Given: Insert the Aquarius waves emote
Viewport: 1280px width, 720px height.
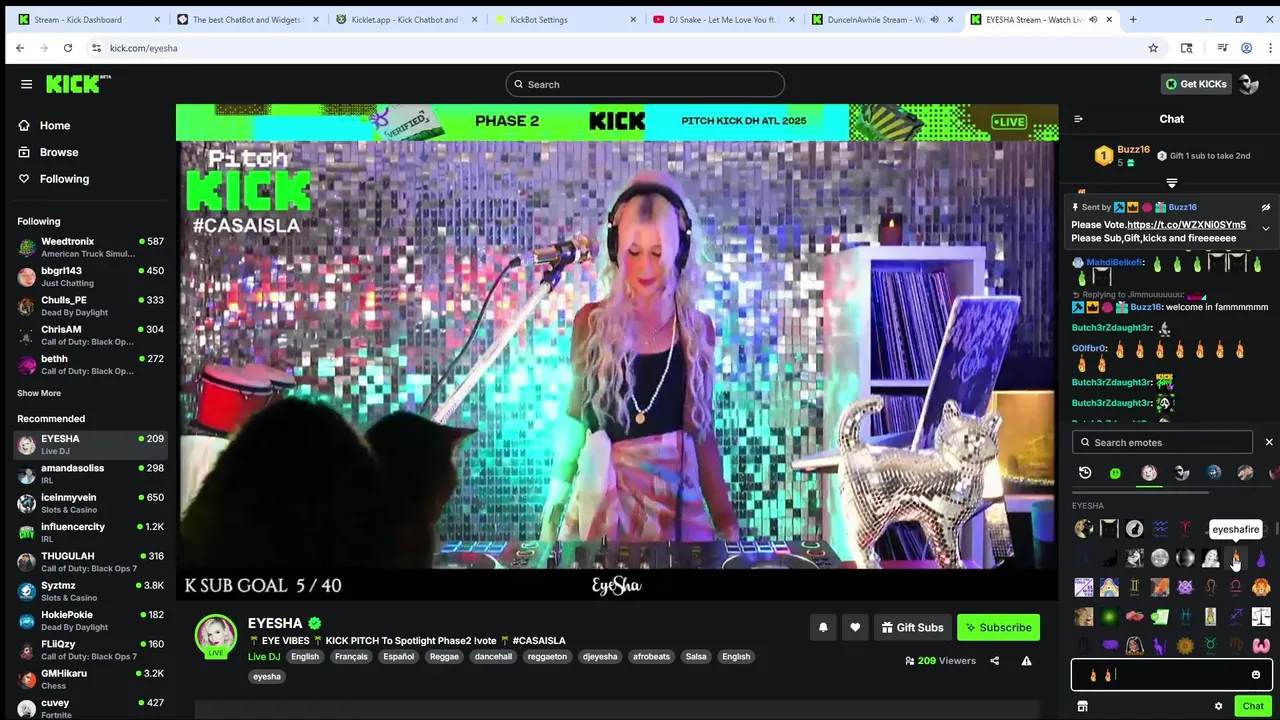Looking at the screenshot, I should click(x=1160, y=529).
